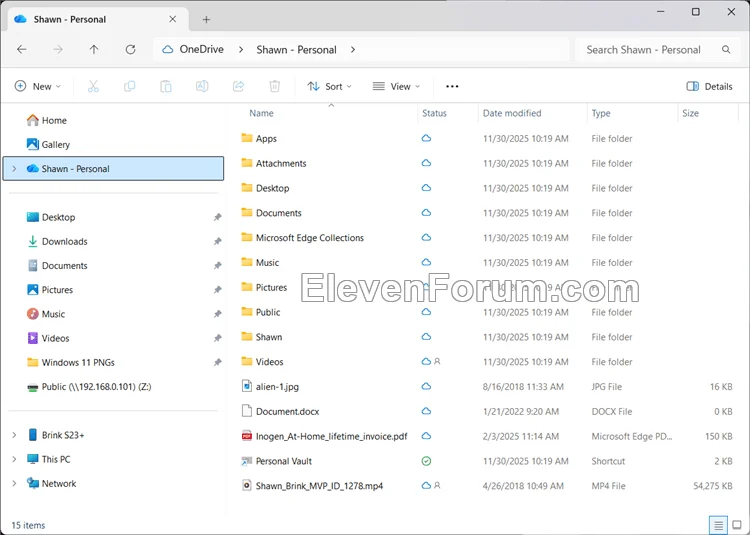Image resolution: width=750 pixels, height=535 pixels.
Task: Toggle the Details pane button
Action: click(709, 87)
